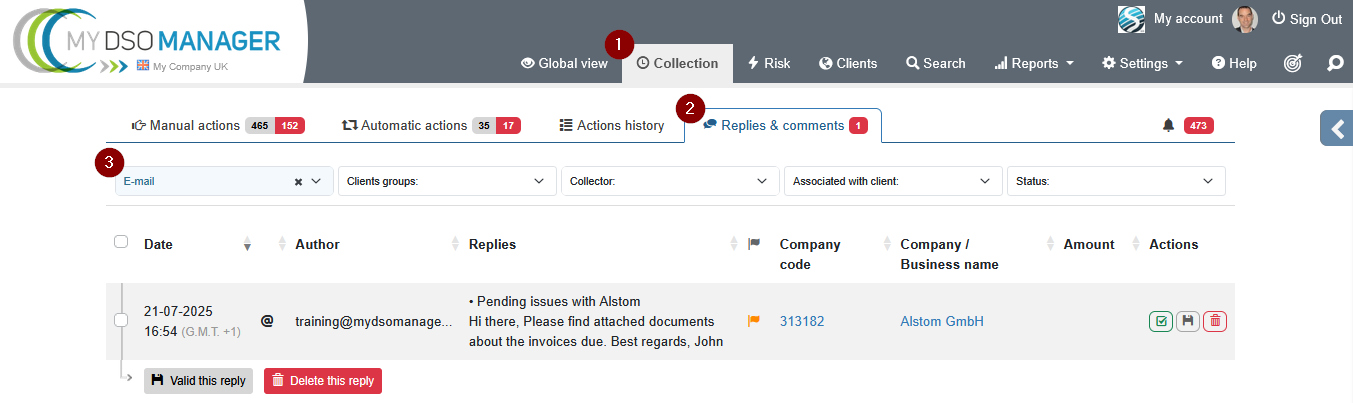
Task: Clear the E-mail filter with the x
Action: (x=298, y=182)
